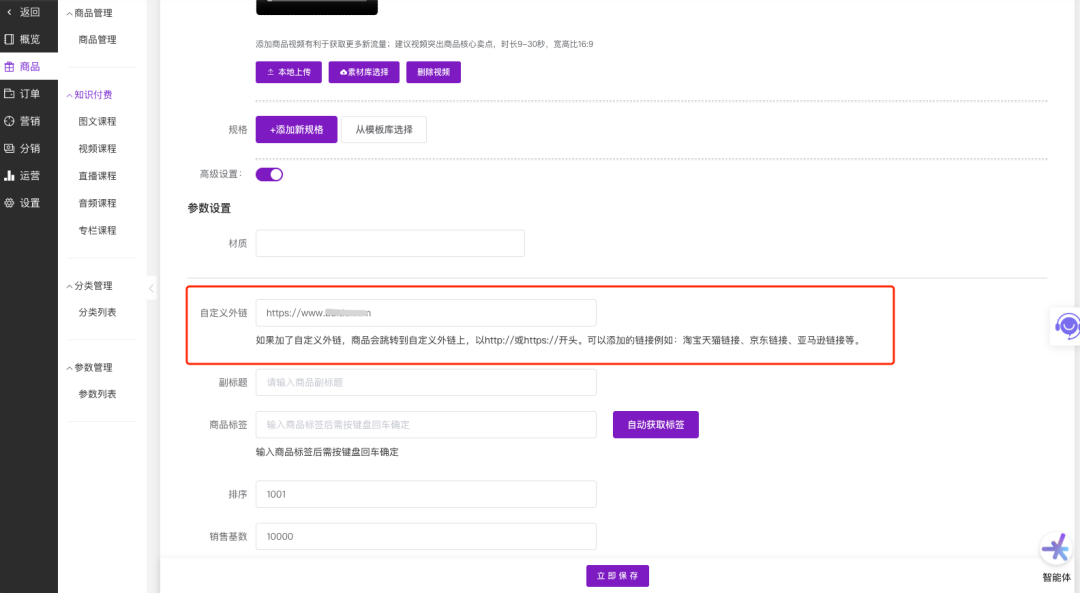Open the 商品管理 submenu item
Screen dimensions: 1080x593
pyautogui.click(x=97, y=40)
